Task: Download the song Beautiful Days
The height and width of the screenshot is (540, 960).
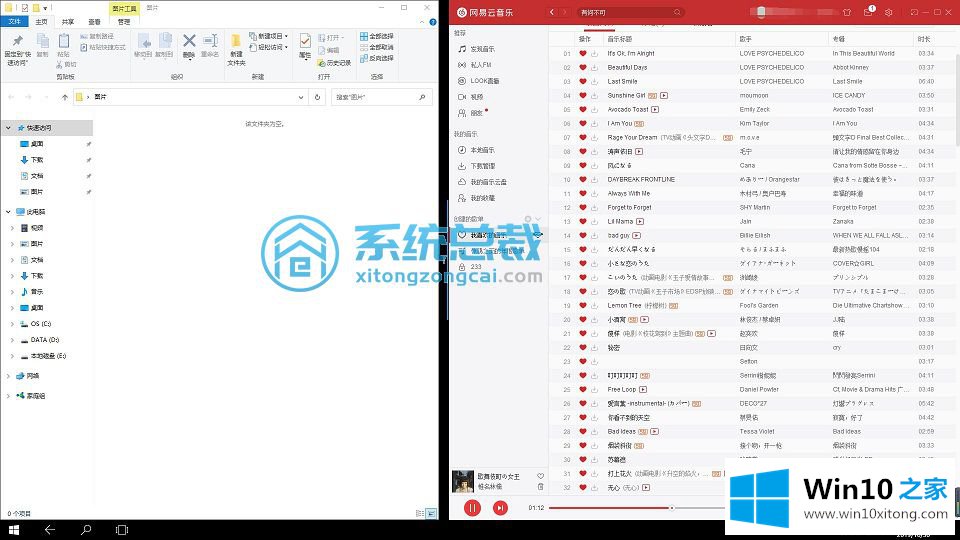Action: click(x=594, y=67)
